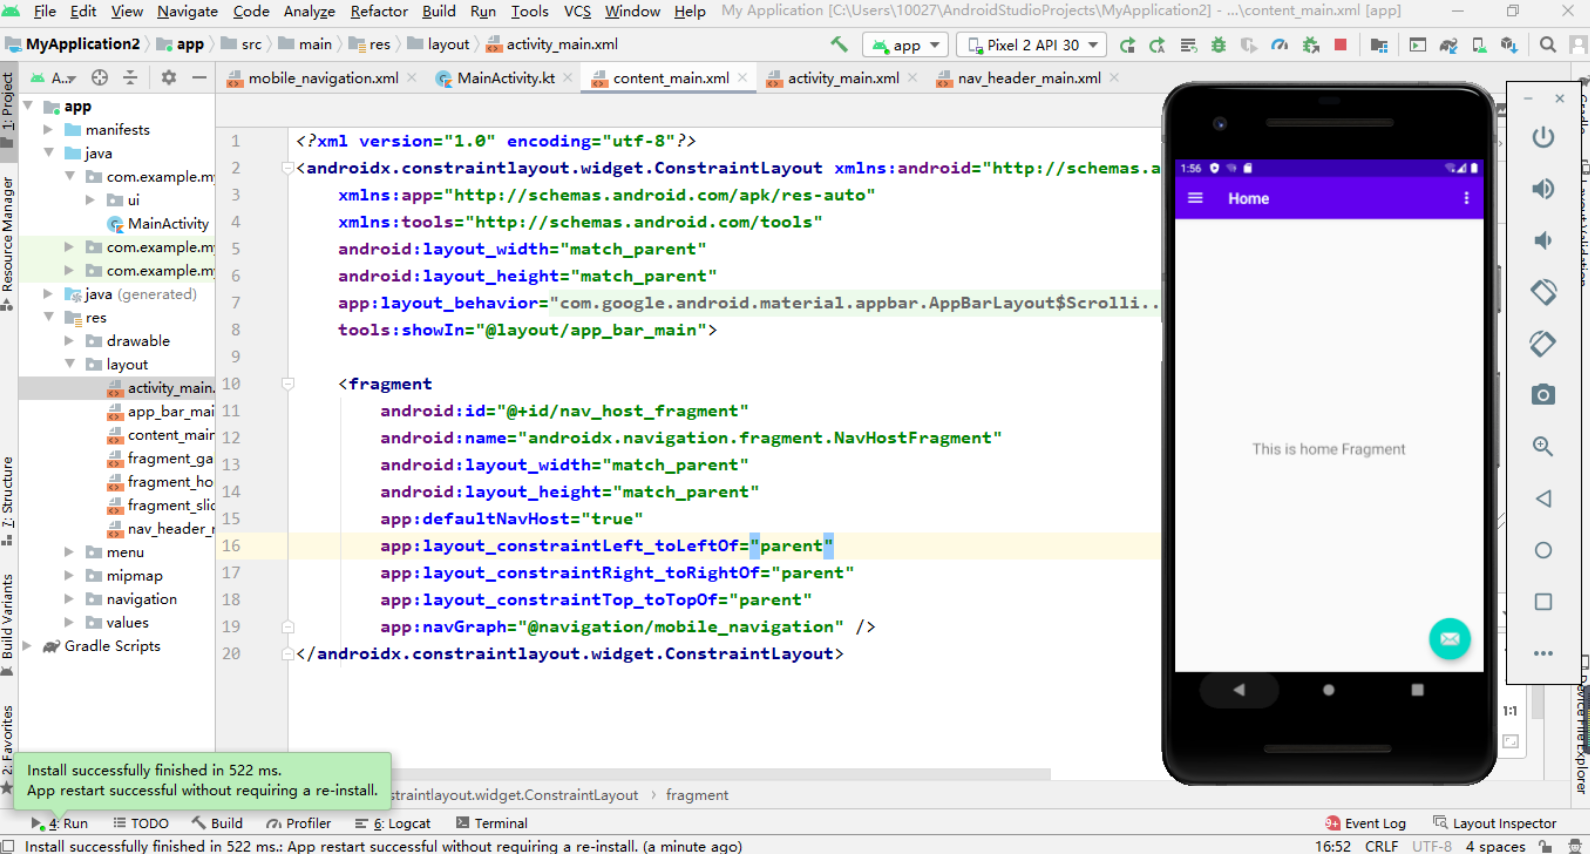Click the Search Everywhere magnifier icon
The image size is (1590, 854).
coord(1548,45)
